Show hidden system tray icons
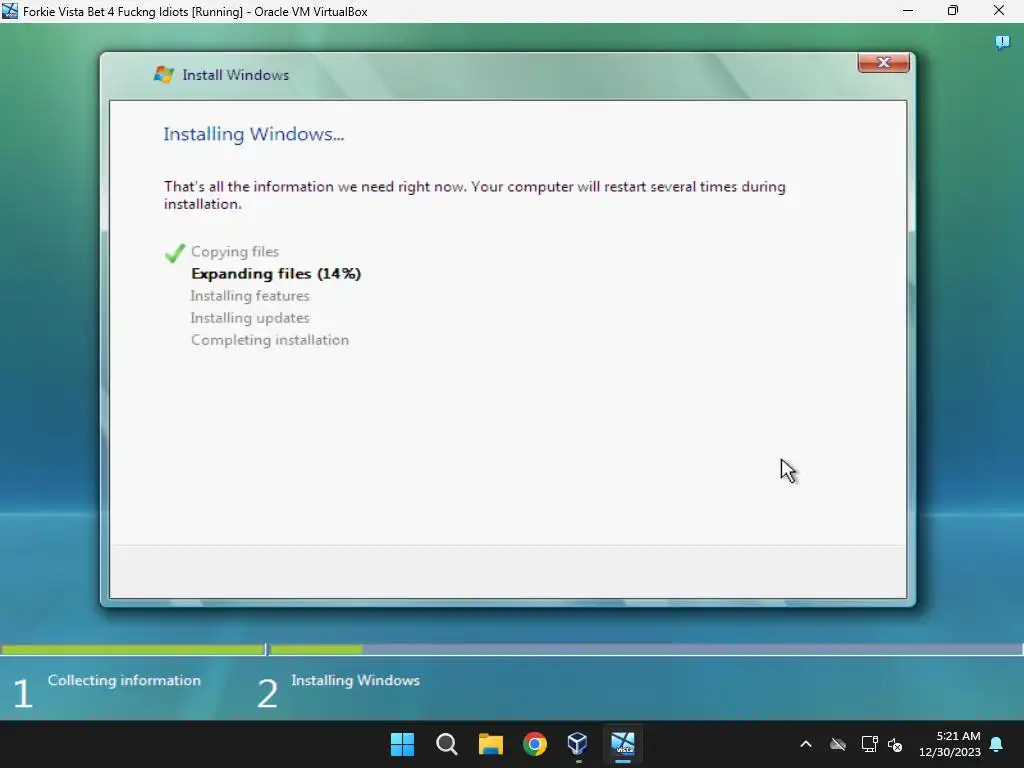This screenshot has width=1024, height=768. pos(806,744)
